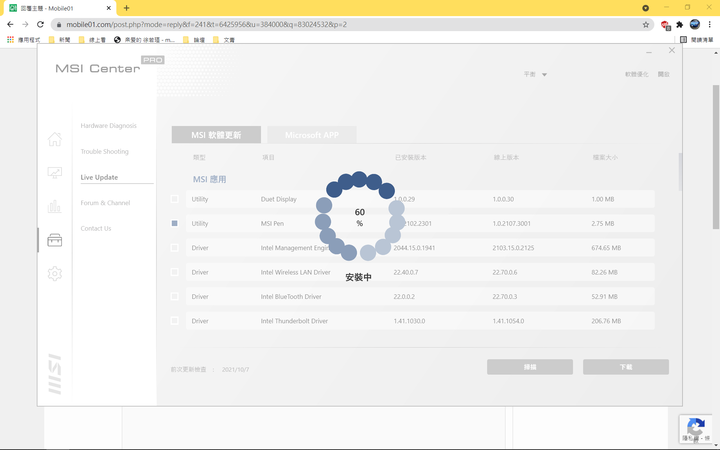Switch to the Microsoft APP tab
The image size is (720, 450).
312,135
